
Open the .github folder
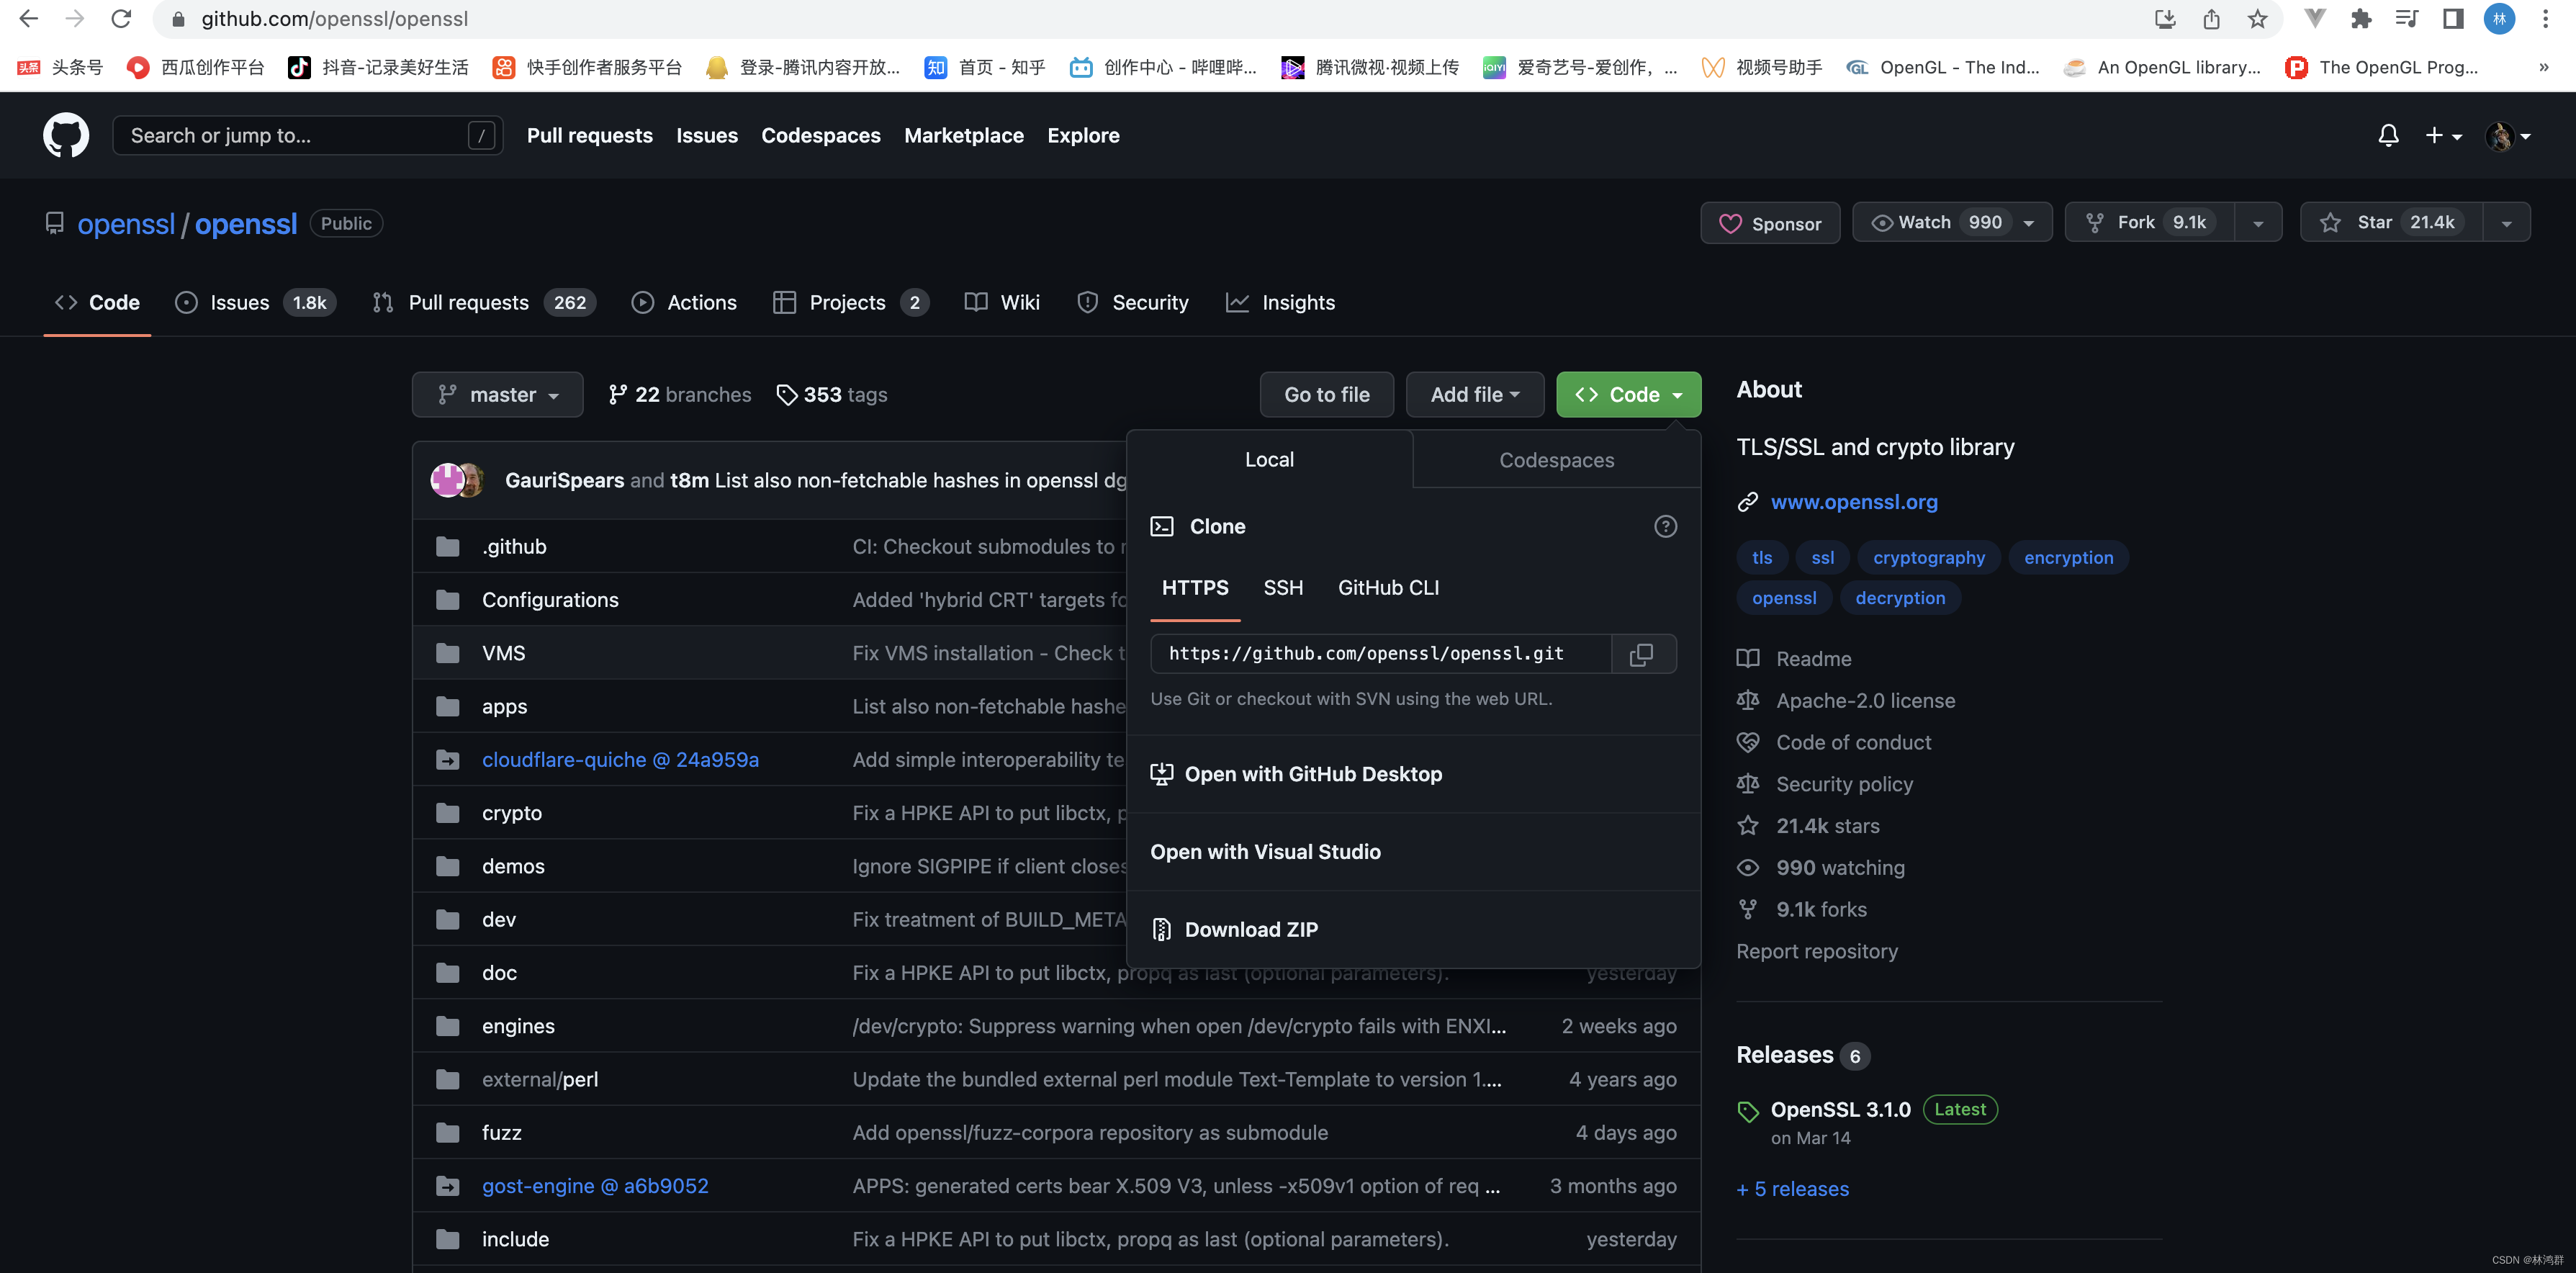point(514,546)
